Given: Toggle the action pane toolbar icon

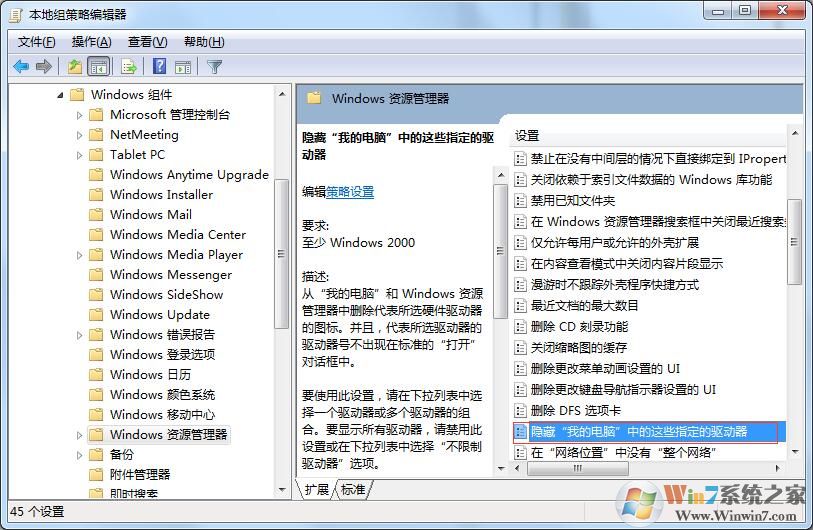Looking at the screenshot, I should click(x=183, y=66).
